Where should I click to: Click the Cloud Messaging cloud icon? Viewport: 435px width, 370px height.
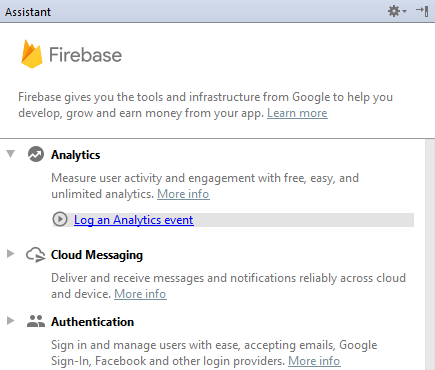[x=36, y=255]
